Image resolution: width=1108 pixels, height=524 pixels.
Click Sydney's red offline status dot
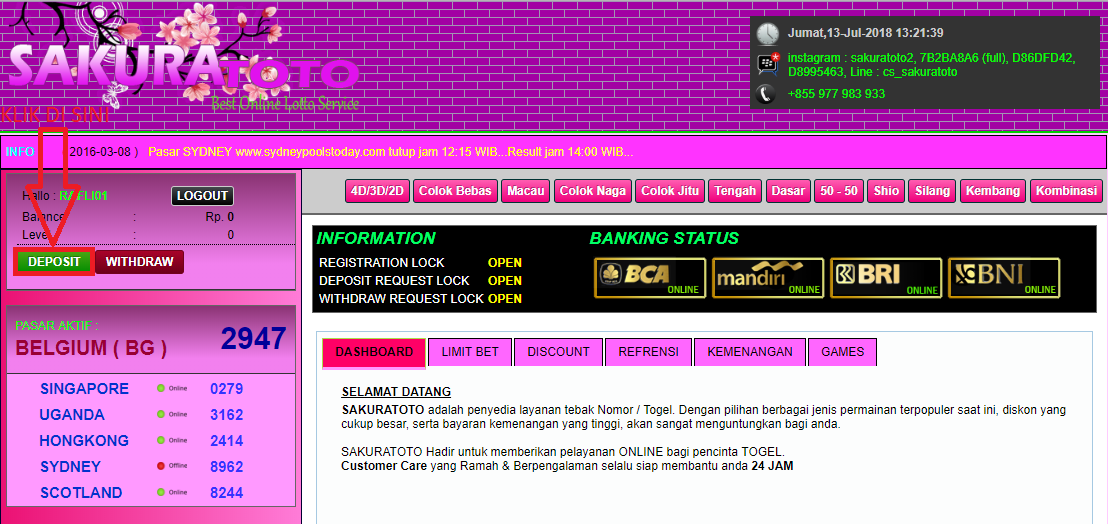[x=161, y=466]
